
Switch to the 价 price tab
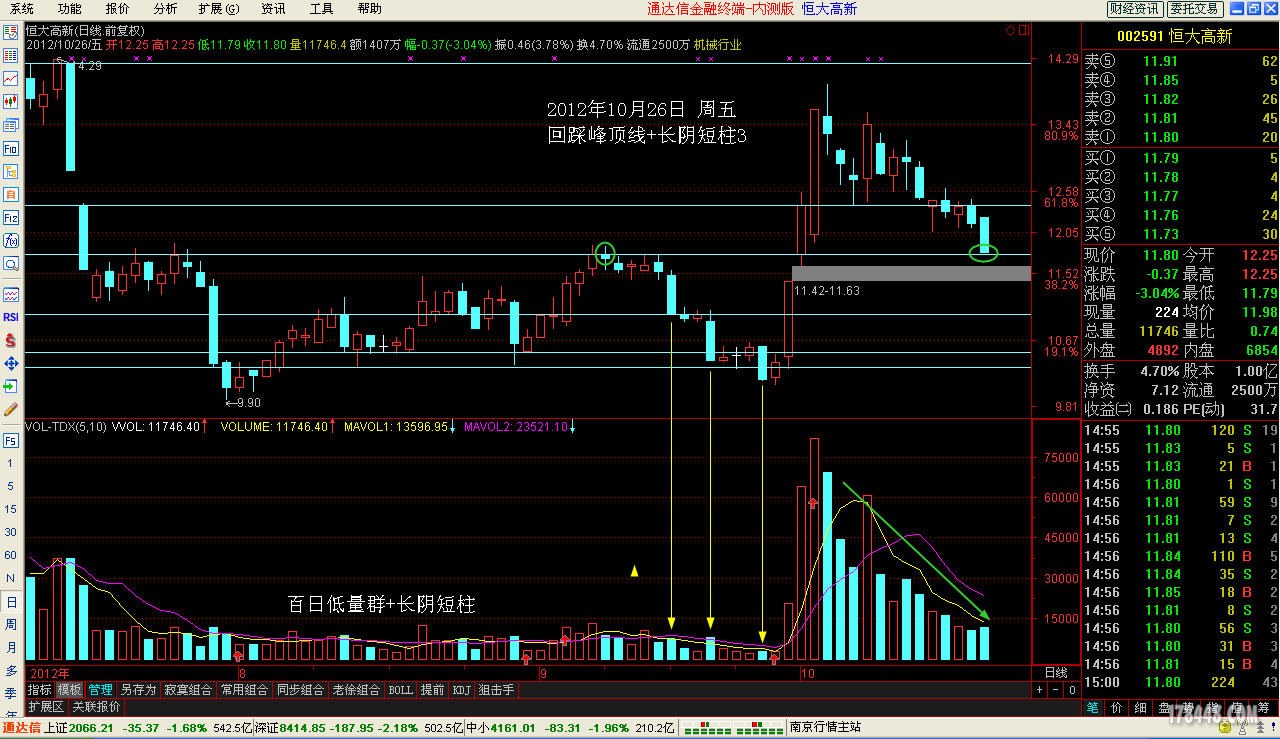[1117, 707]
